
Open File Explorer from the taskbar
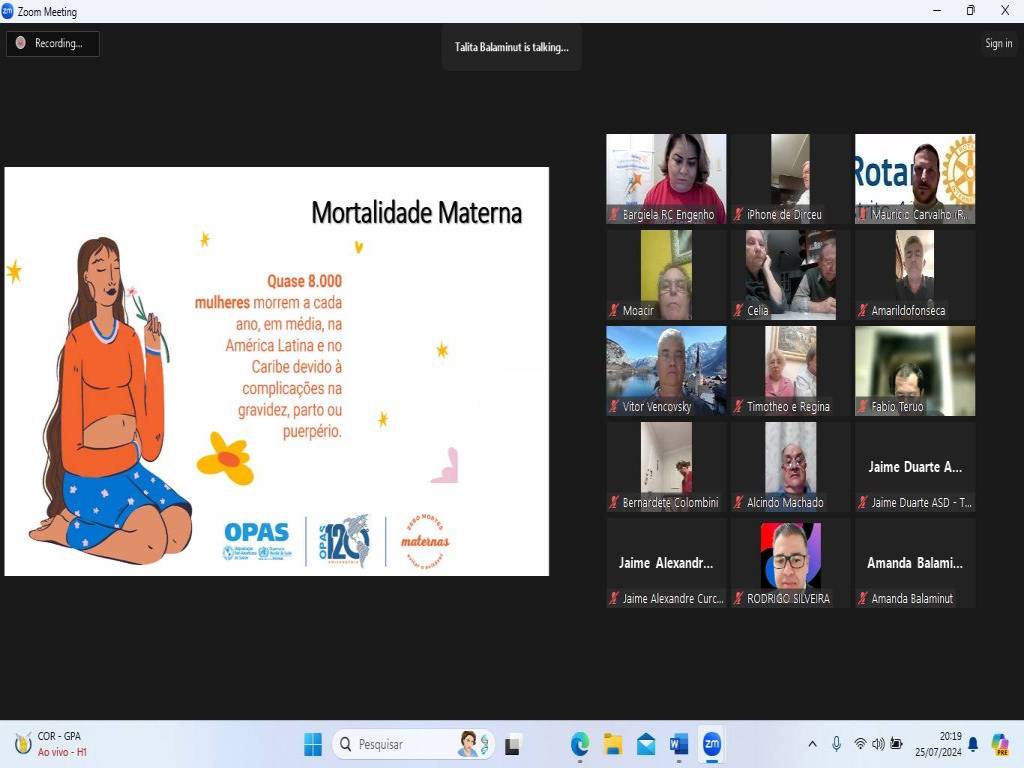[613, 744]
